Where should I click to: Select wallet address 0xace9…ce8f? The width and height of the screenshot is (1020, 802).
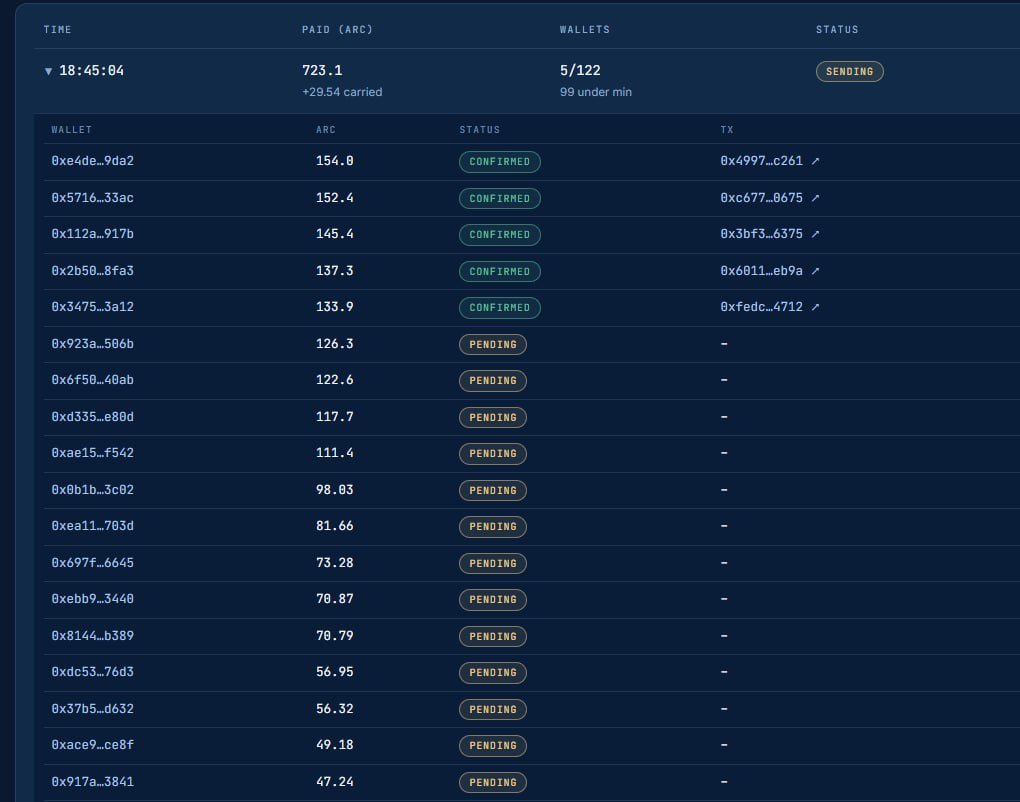[x=92, y=745]
